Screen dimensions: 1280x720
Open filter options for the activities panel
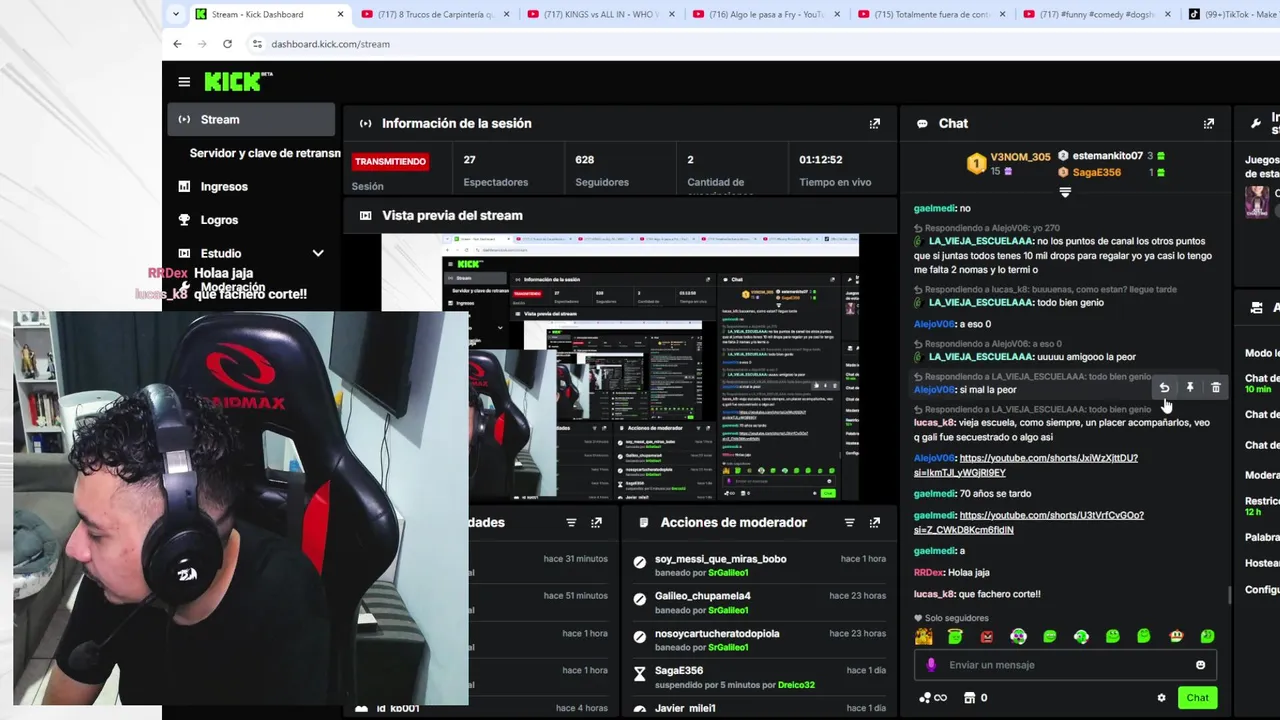click(x=571, y=522)
